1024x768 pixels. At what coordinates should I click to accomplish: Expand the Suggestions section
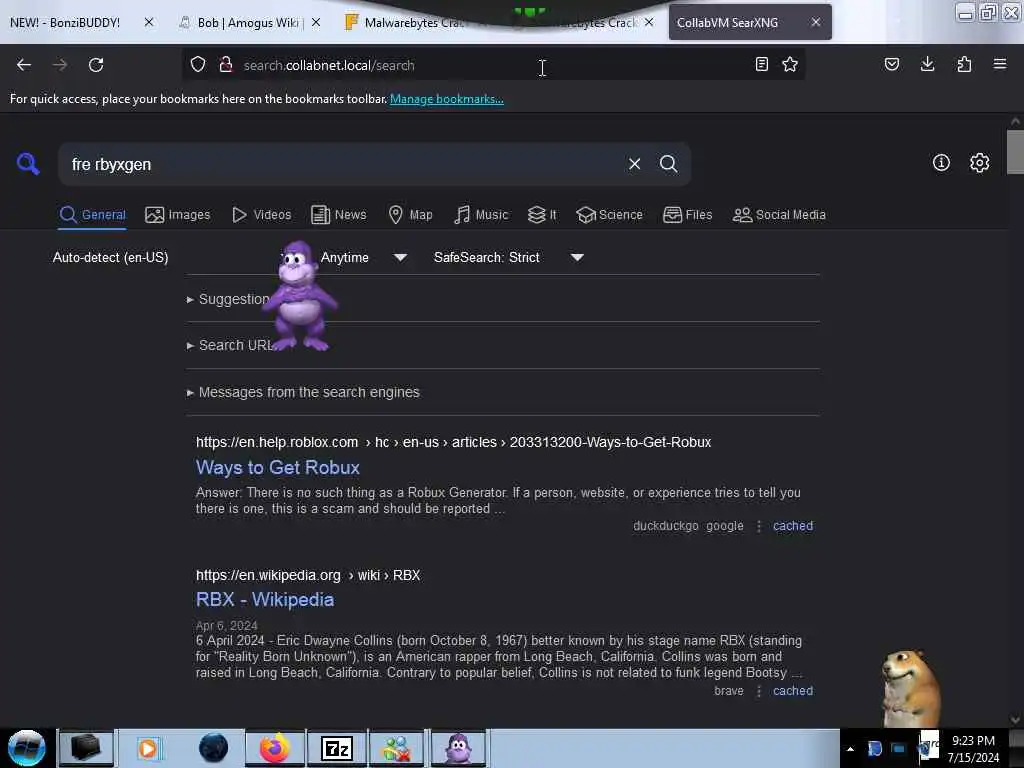coord(227,299)
